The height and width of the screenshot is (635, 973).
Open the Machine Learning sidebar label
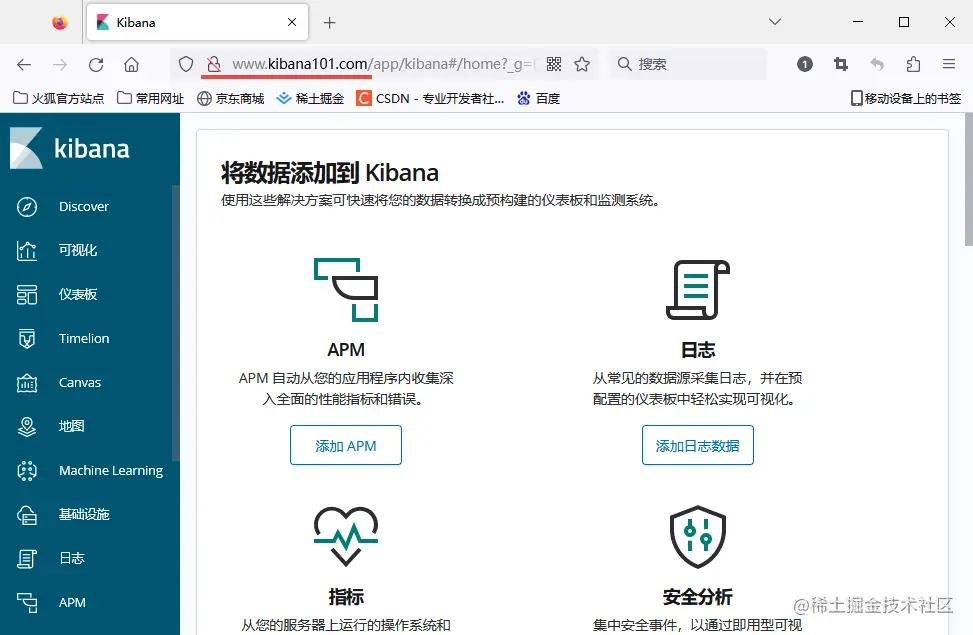pos(111,471)
